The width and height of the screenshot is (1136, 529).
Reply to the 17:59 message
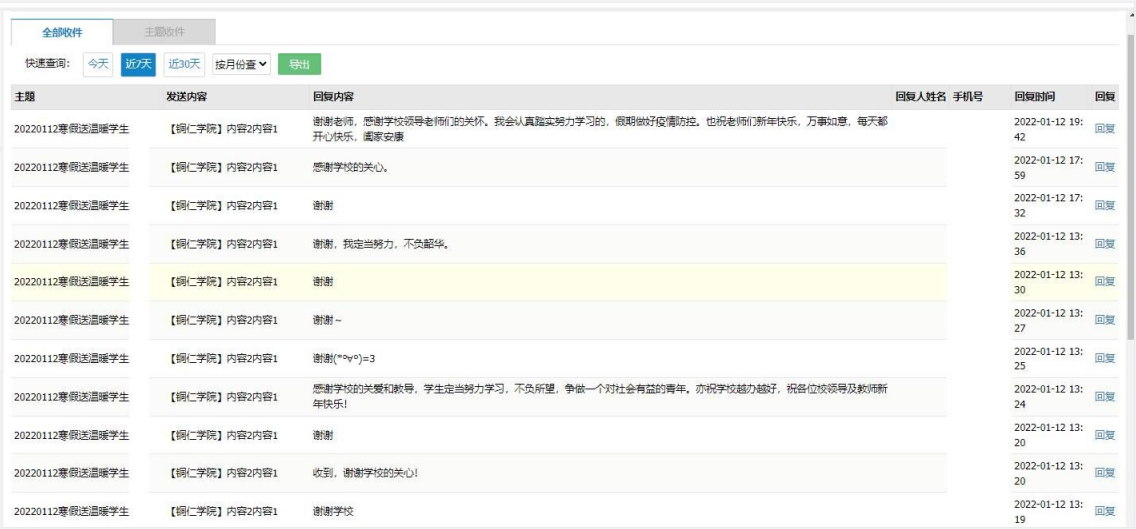(x=1105, y=167)
